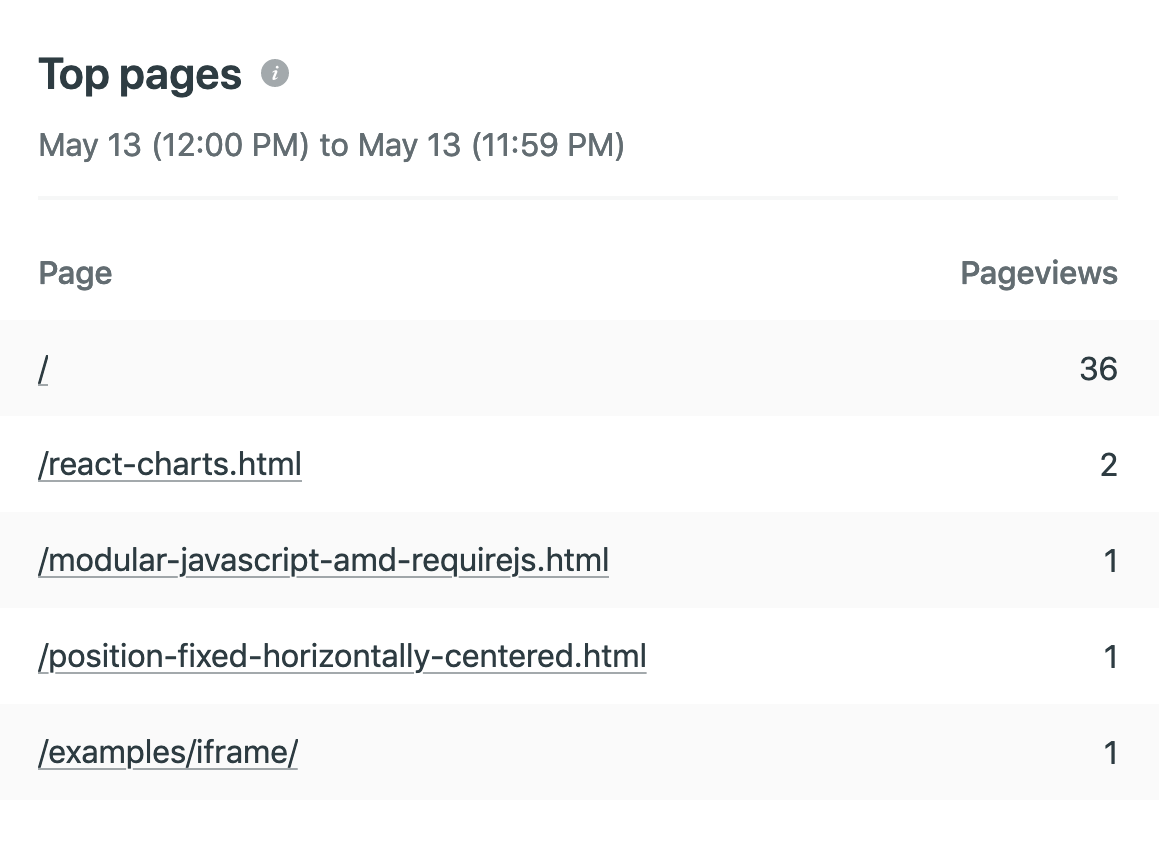Screen dimensions: 1159x841
Task: Open the /position-fixed-horizontally-centered.html link
Action: click(342, 656)
